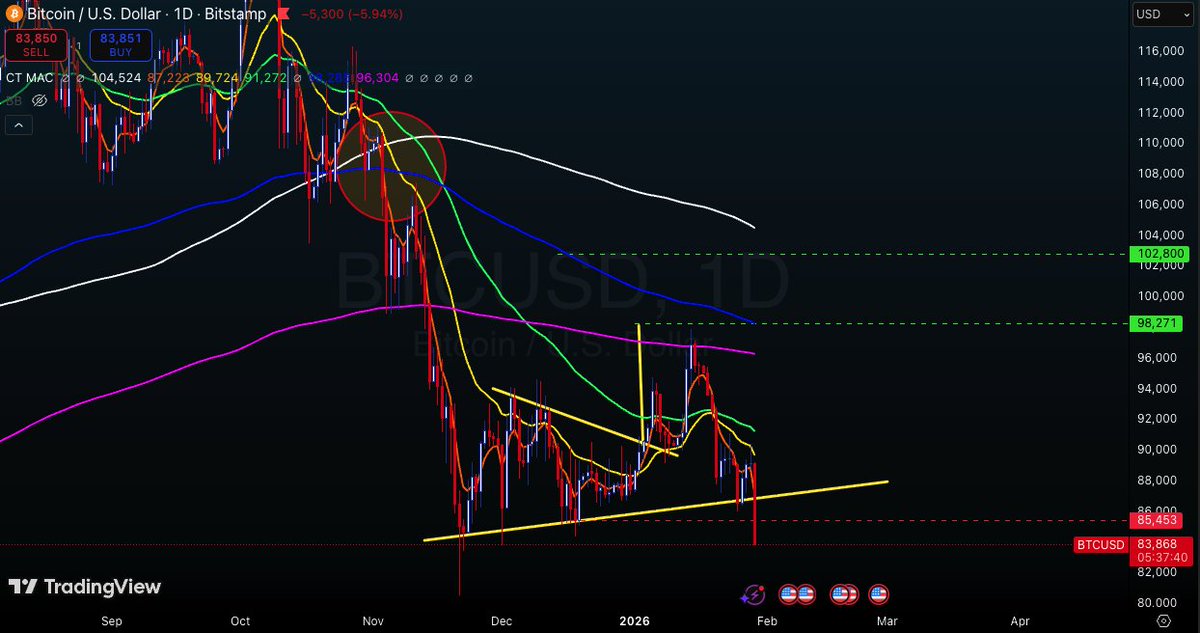Click the green 98,271 price label
The width and height of the screenshot is (1200, 633).
[1155, 323]
